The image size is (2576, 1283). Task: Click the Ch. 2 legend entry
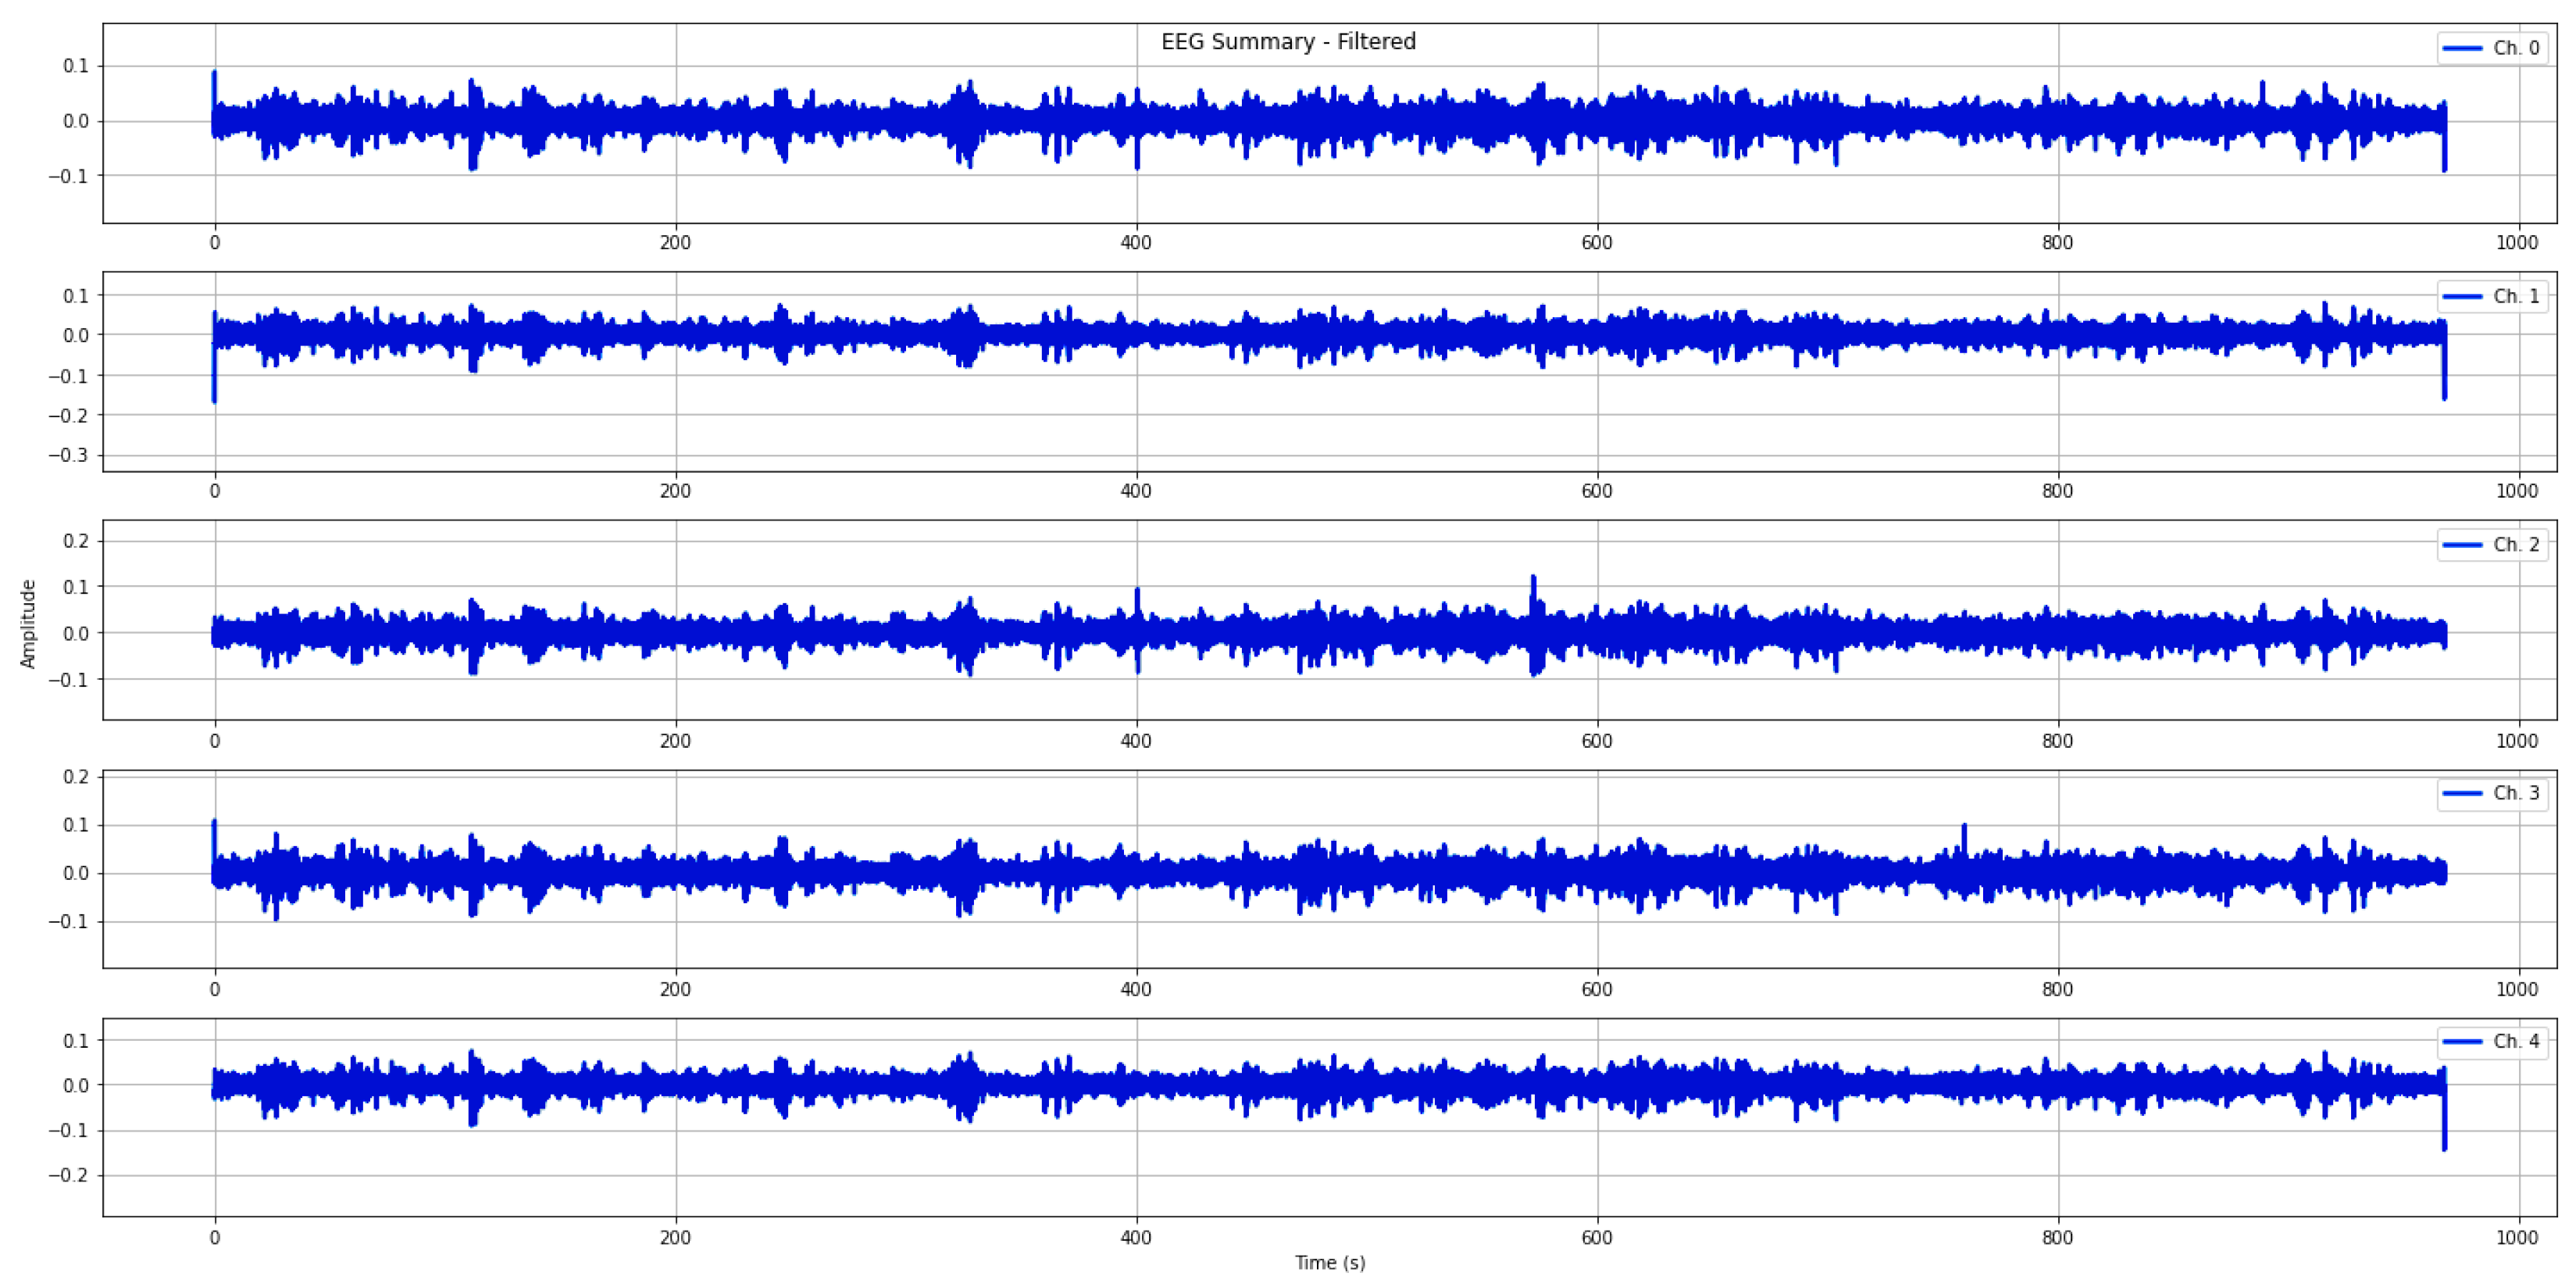[x=2514, y=545]
